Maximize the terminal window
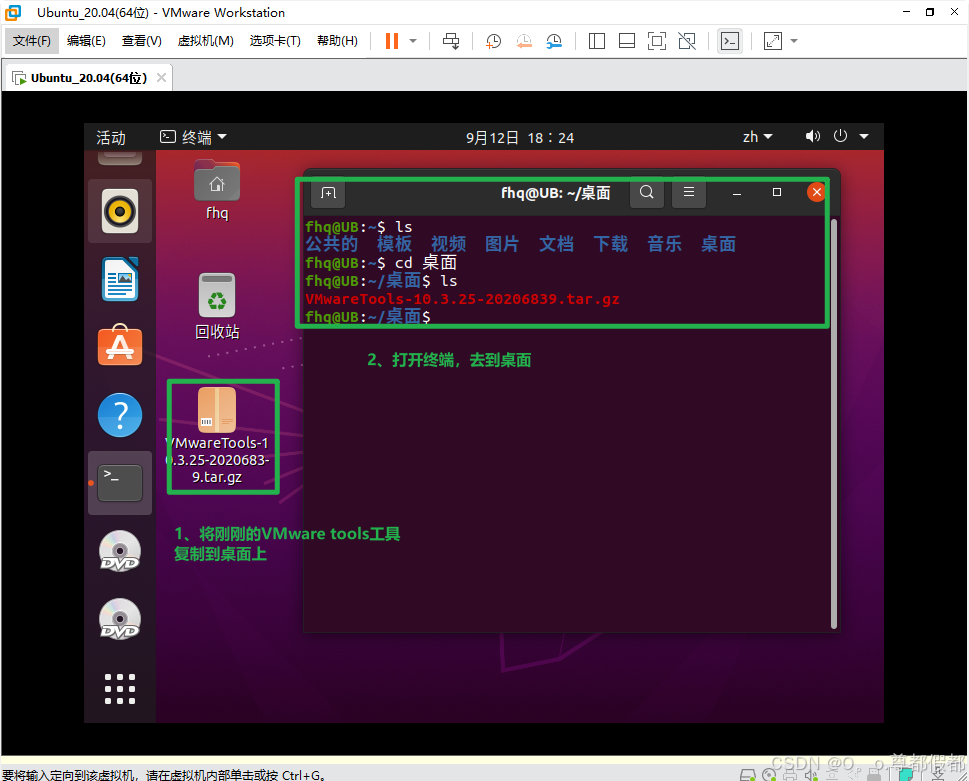The width and height of the screenshot is (969, 781). (x=777, y=193)
